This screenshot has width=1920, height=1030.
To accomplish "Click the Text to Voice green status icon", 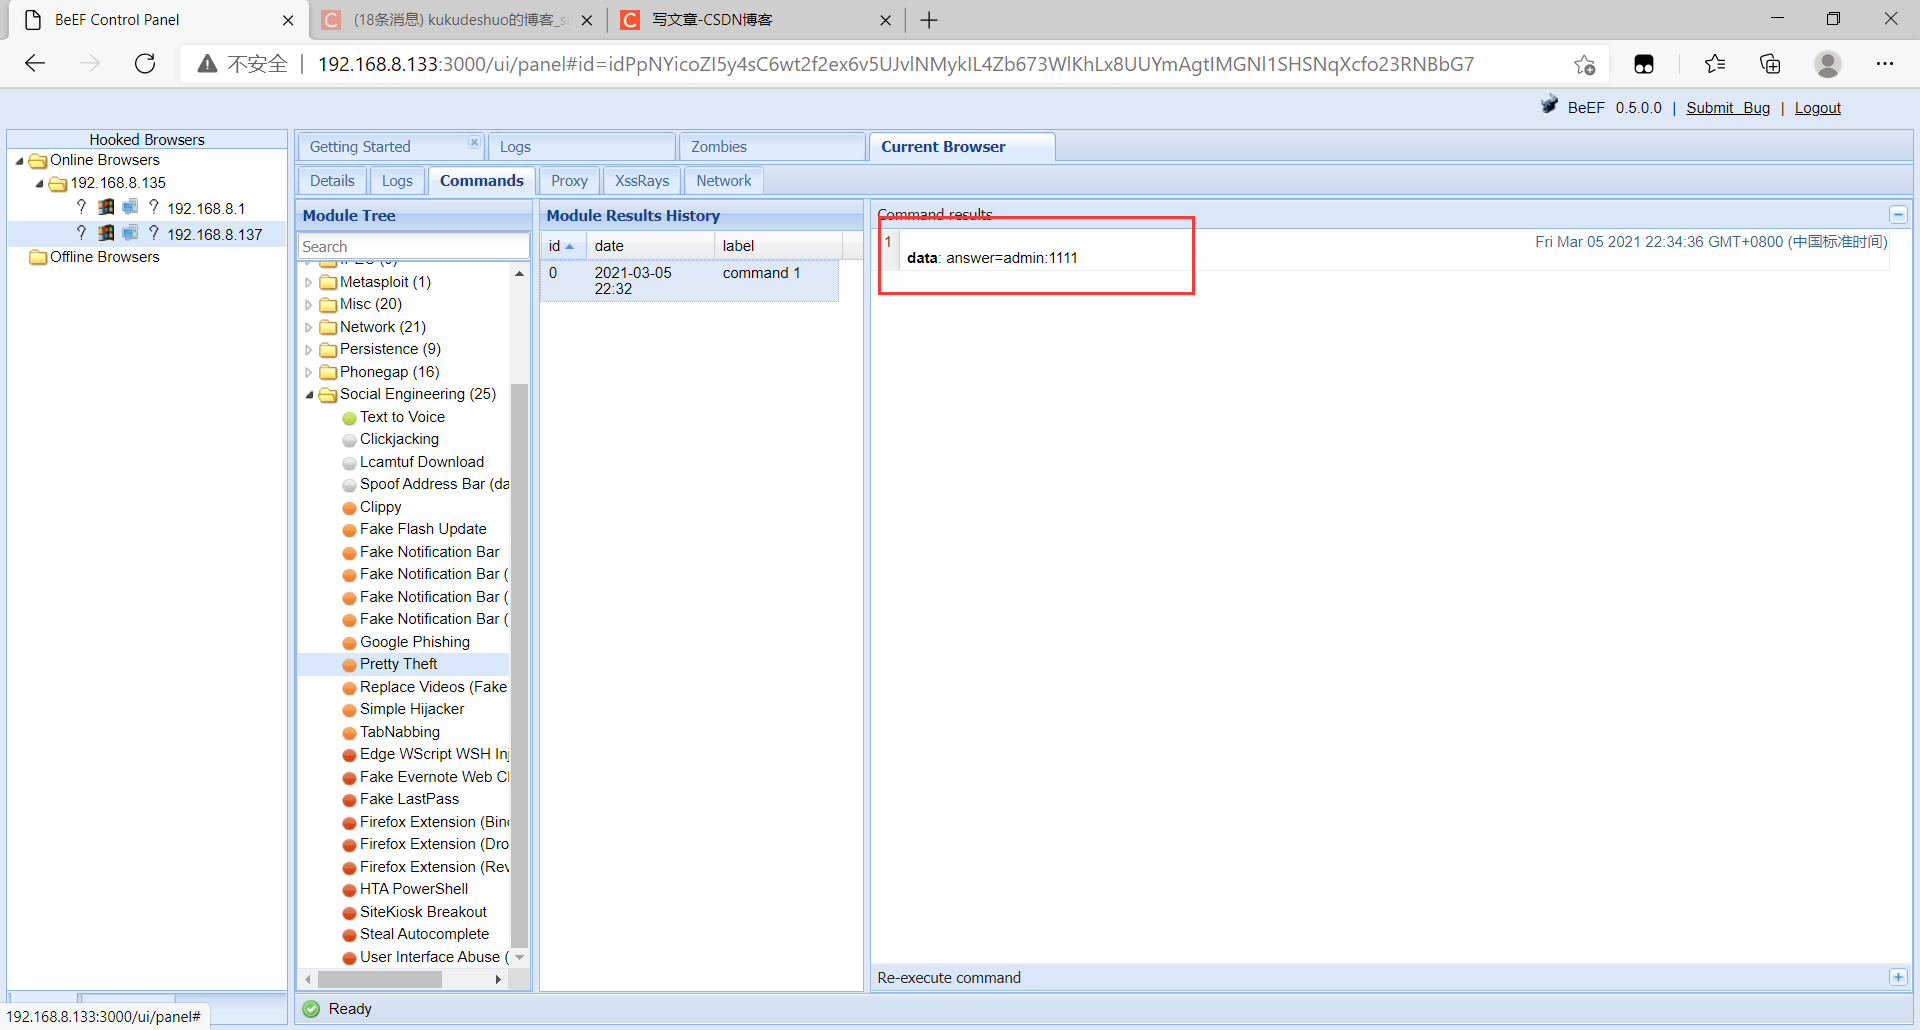I will [x=349, y=418].
